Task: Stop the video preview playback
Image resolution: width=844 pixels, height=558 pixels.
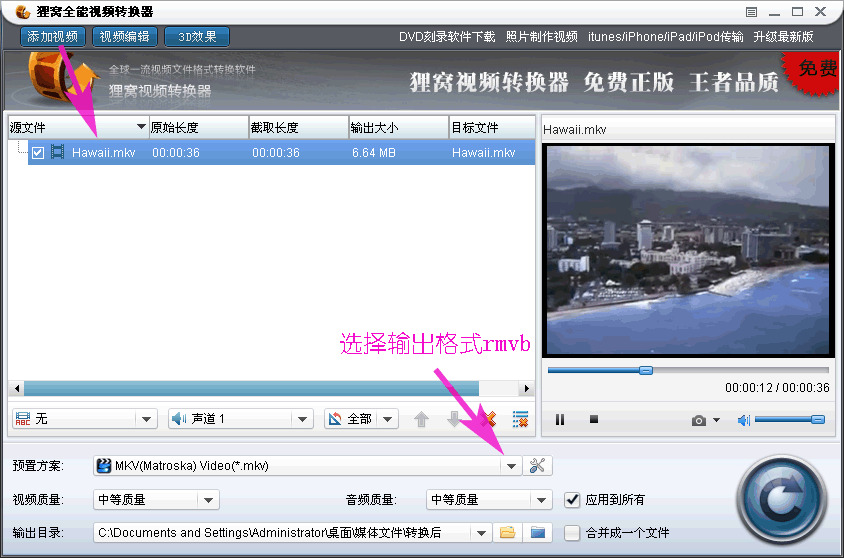Action: coord(594,419)
